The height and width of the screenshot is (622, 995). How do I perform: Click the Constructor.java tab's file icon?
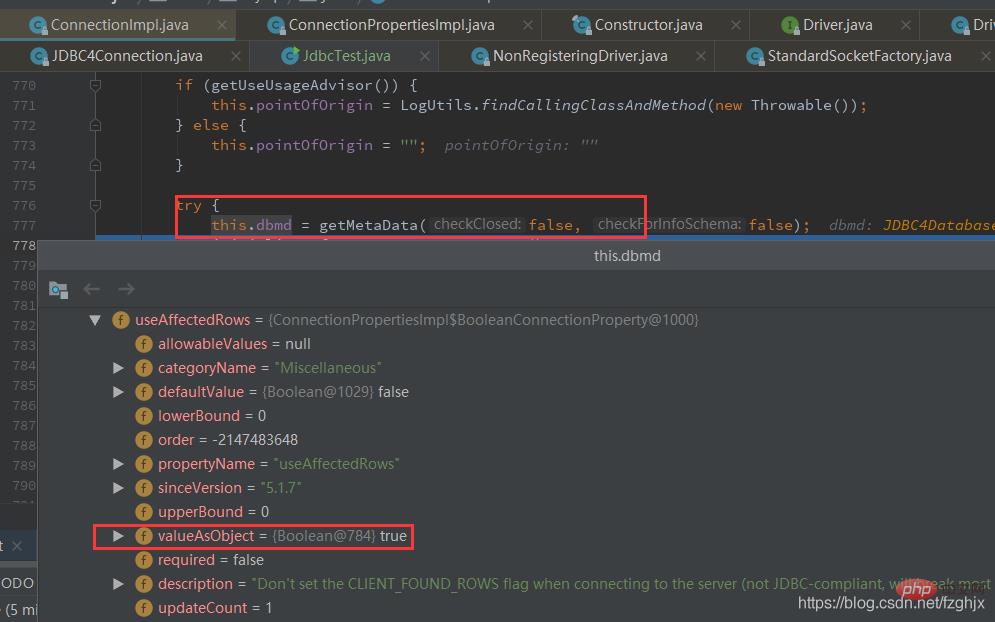[x=580, y=24]
